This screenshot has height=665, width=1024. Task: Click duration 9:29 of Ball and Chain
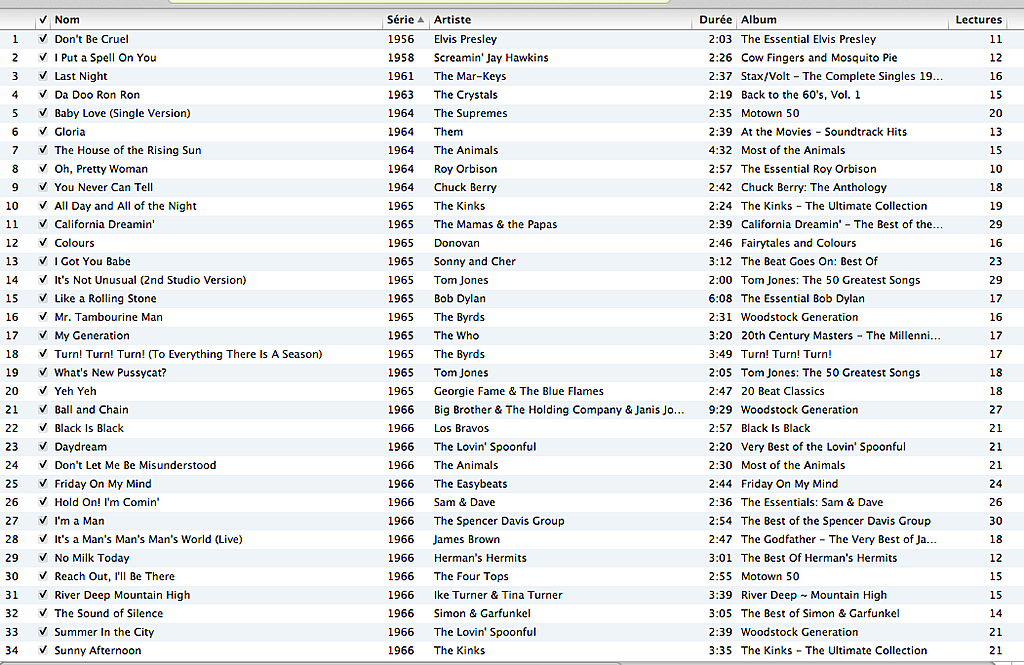[x=720, y=410]
